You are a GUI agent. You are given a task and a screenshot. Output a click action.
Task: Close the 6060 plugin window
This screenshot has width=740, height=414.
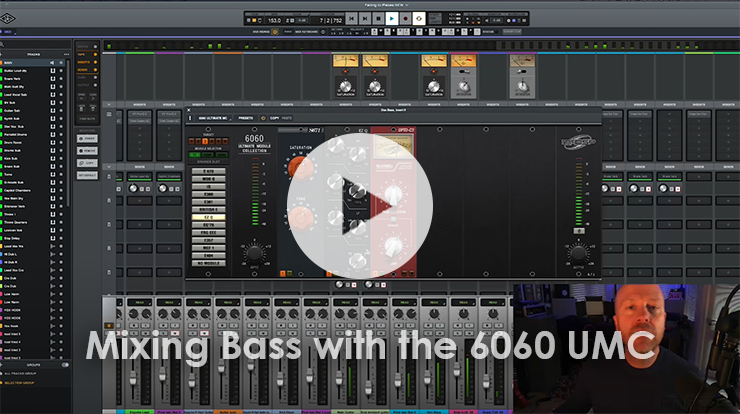point(189,110)
